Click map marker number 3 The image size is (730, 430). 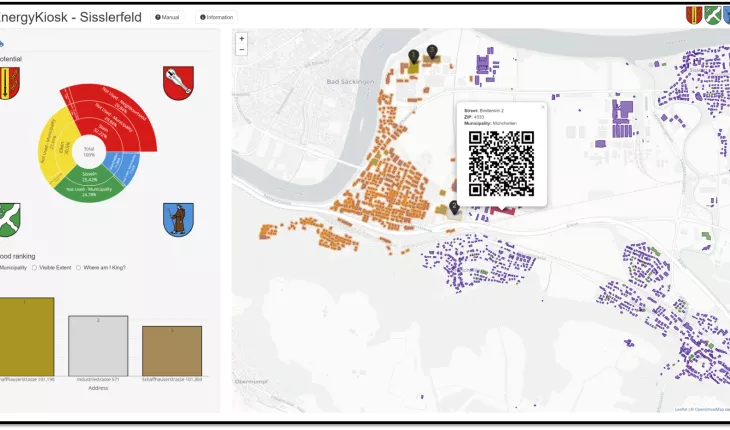[x=432, y=51]
